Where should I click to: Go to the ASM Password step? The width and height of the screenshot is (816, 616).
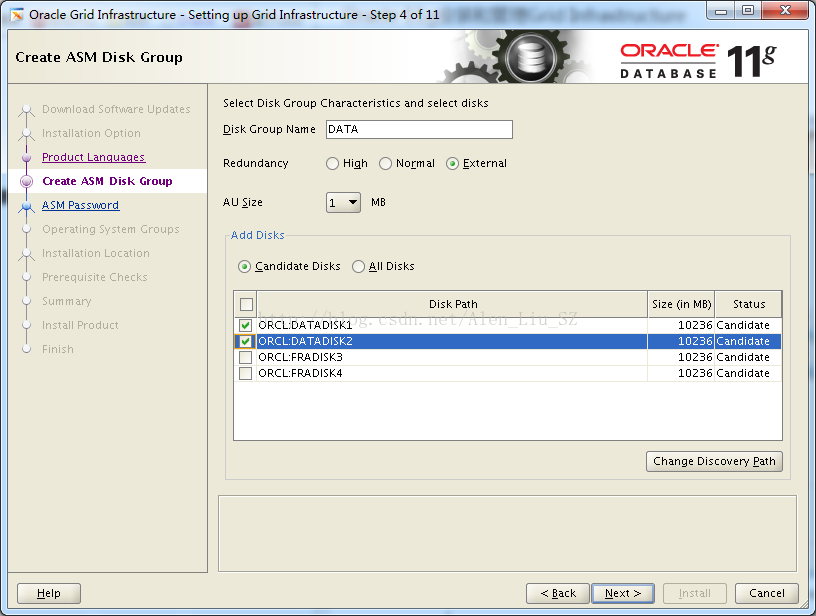(x=80, y=205)
